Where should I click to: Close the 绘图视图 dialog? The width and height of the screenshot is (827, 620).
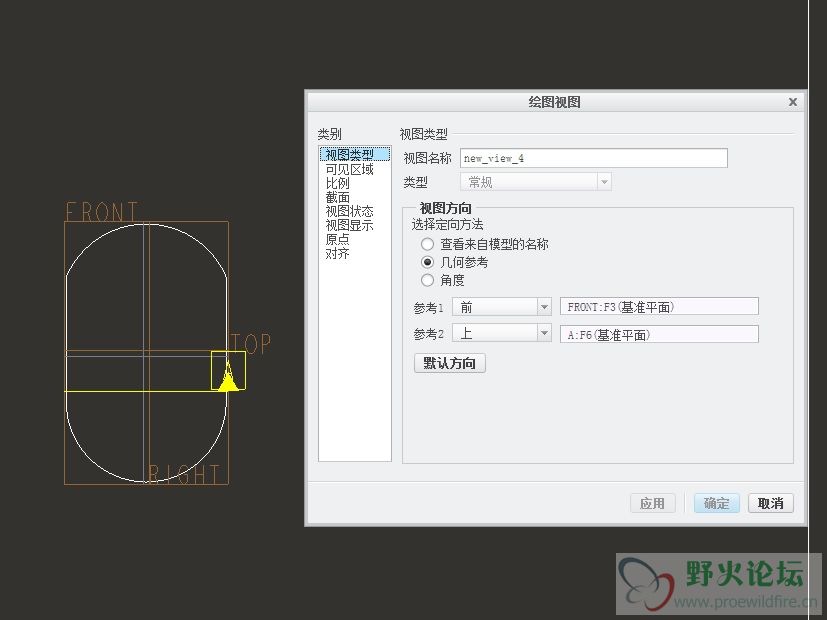coord(793,102)
